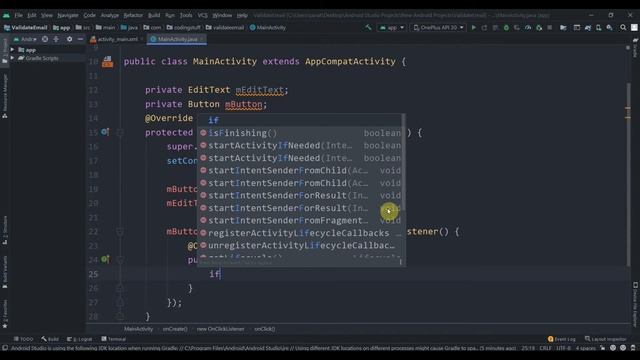Expand the app folder in the Project tree
This screenshot has width=640, height=360.
12,50
